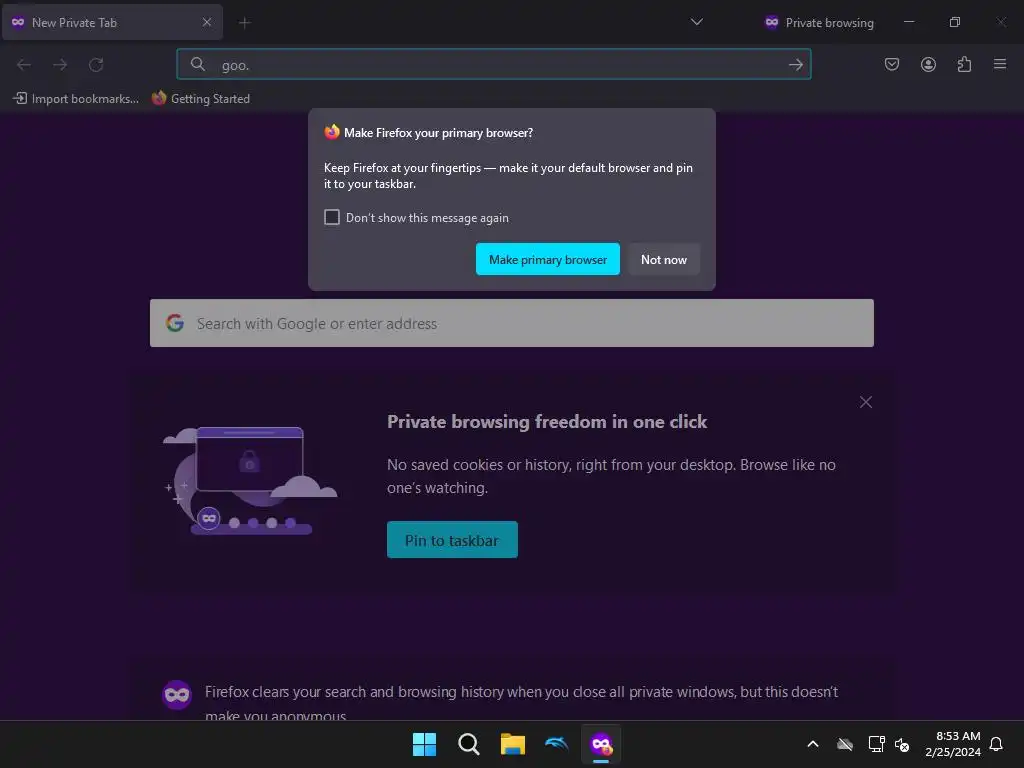Open the Save to Pocket icon
The image size is (1024, 768).
click(x=891, y=64)
